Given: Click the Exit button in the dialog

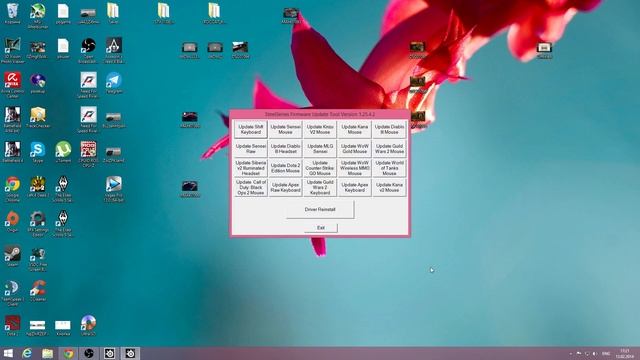Looking at the screenshot, I should (x=321, y=228).
